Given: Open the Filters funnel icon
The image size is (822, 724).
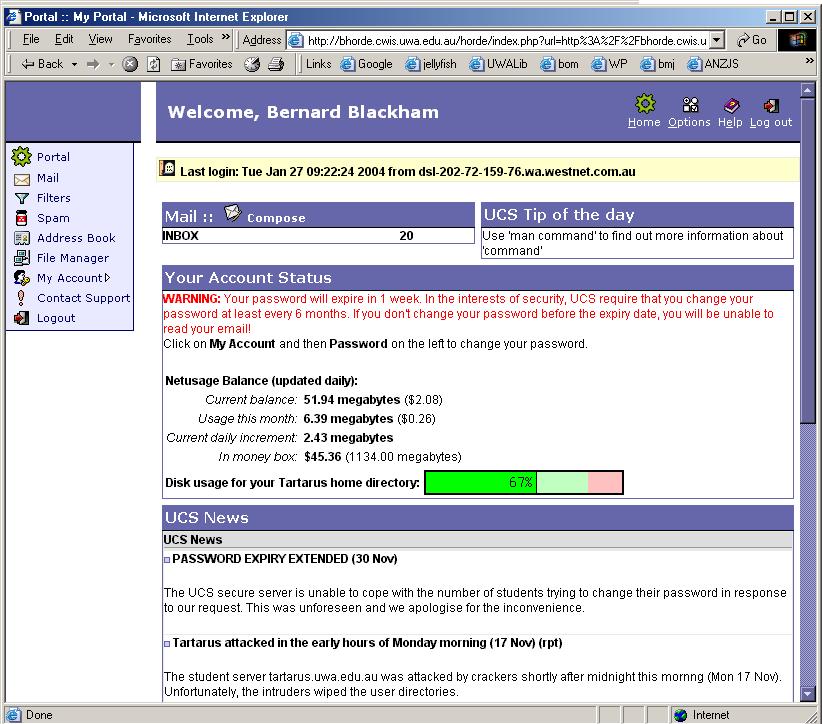Looking at the screenshot, I should [x=21, y=198].
